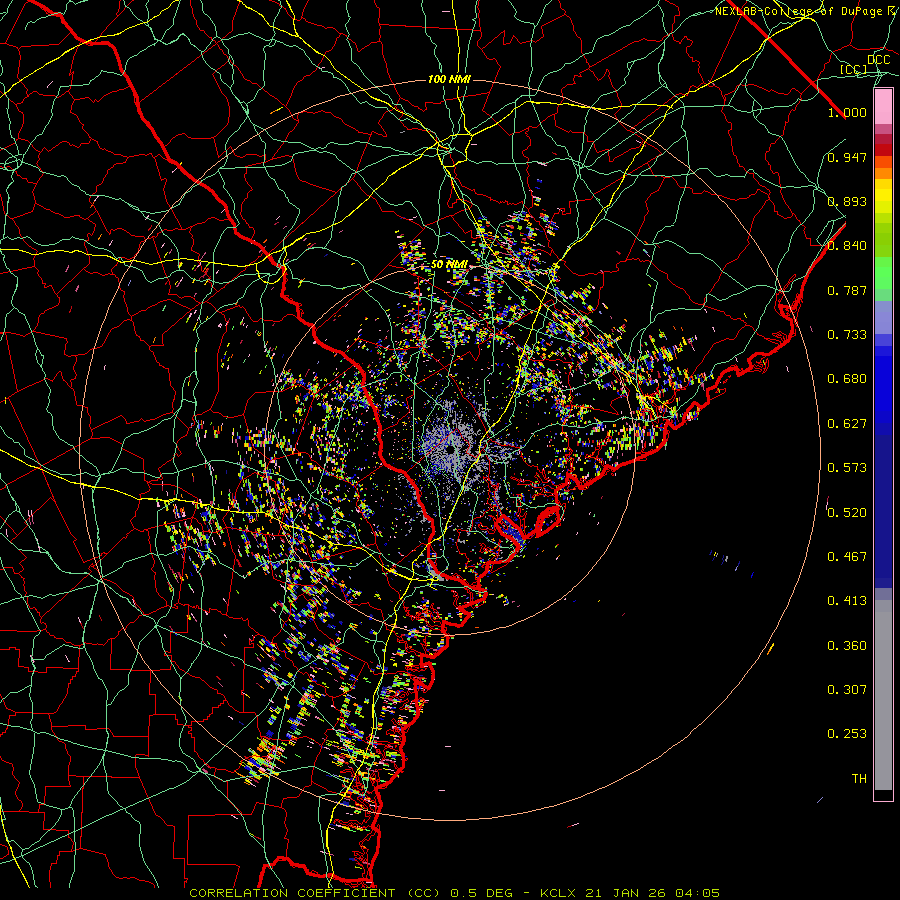Click the "21 JAN 26" date in the caption
This screenshot has width=900, height=900.
click(x=625, y=893)
